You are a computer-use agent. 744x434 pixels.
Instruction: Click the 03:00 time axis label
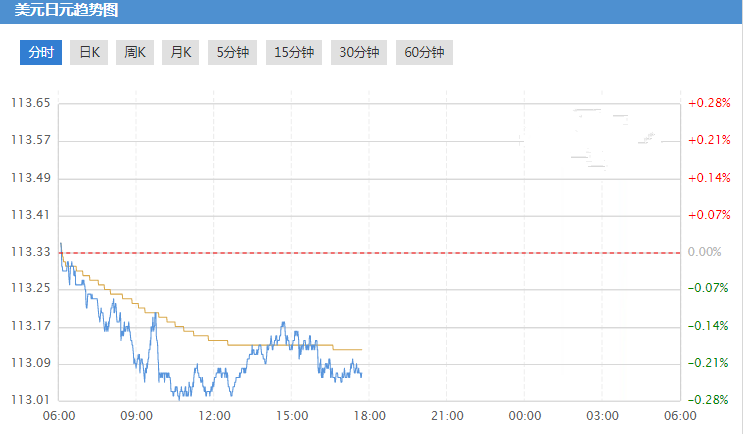click(x=602, y=416)
